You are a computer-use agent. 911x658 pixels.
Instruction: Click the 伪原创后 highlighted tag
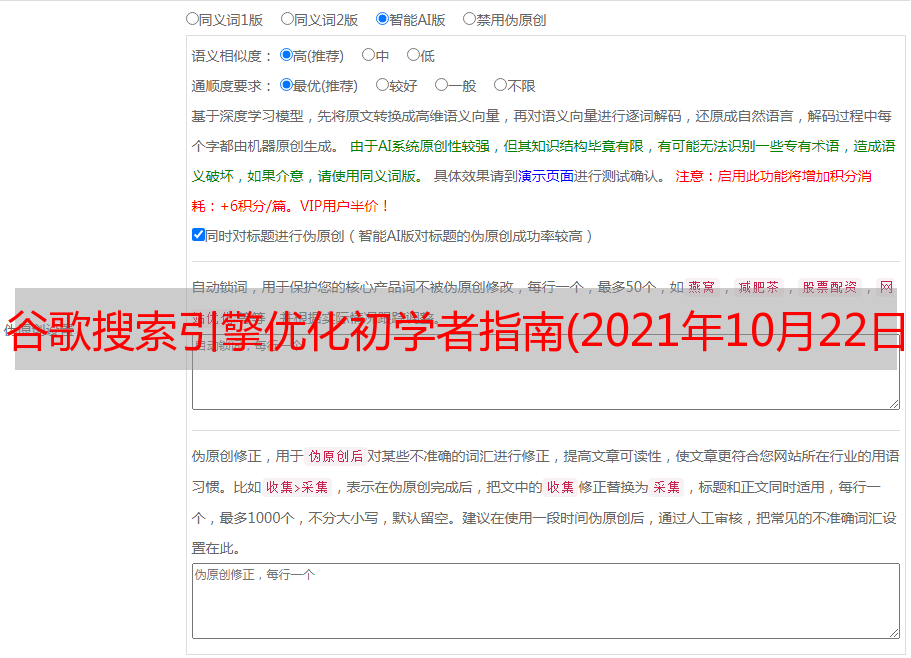336,456
